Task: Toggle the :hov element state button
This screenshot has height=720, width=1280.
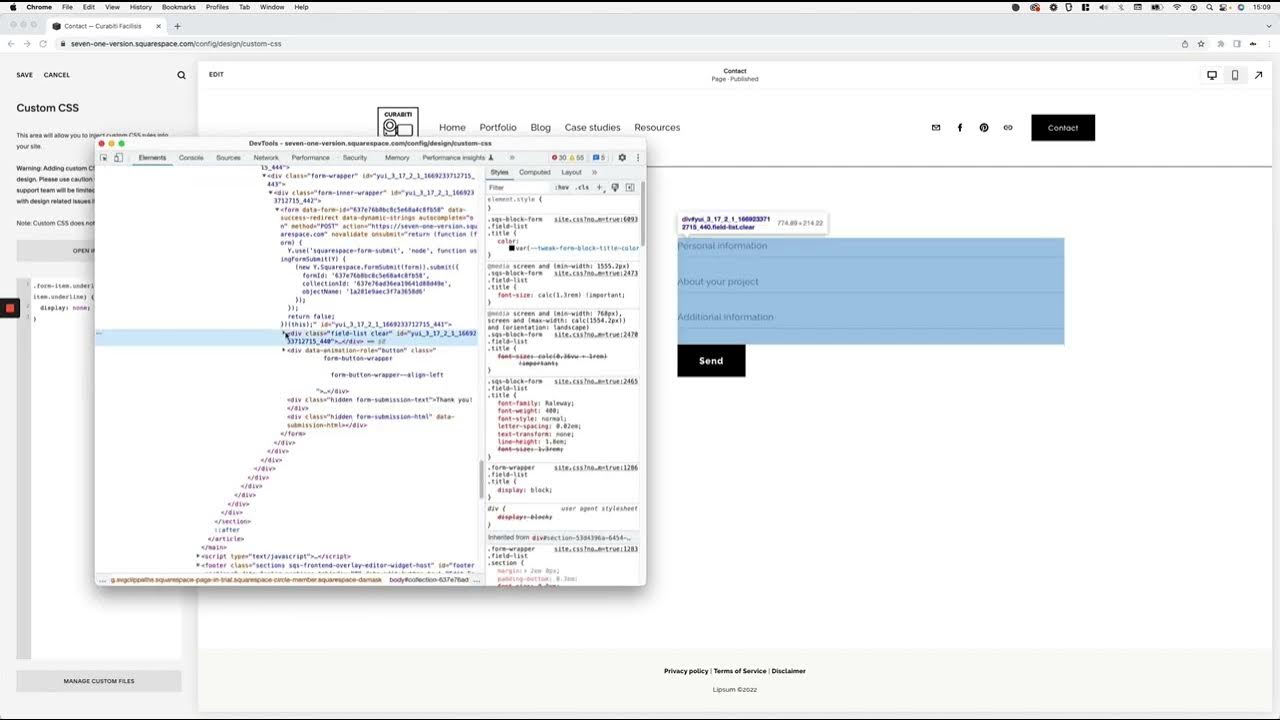Action: (x=562, y=187)
